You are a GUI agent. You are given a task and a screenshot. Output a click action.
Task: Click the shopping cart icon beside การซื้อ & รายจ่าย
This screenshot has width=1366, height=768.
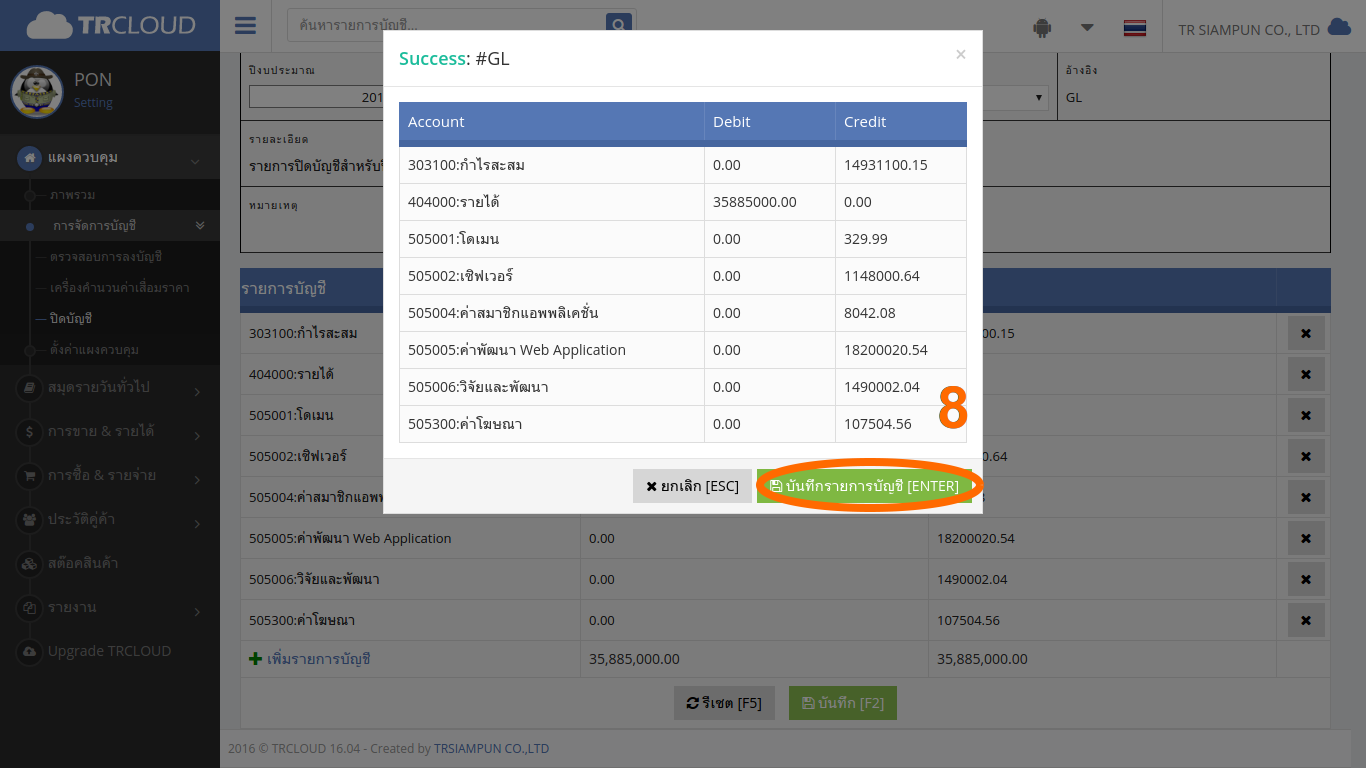(28, 476)
